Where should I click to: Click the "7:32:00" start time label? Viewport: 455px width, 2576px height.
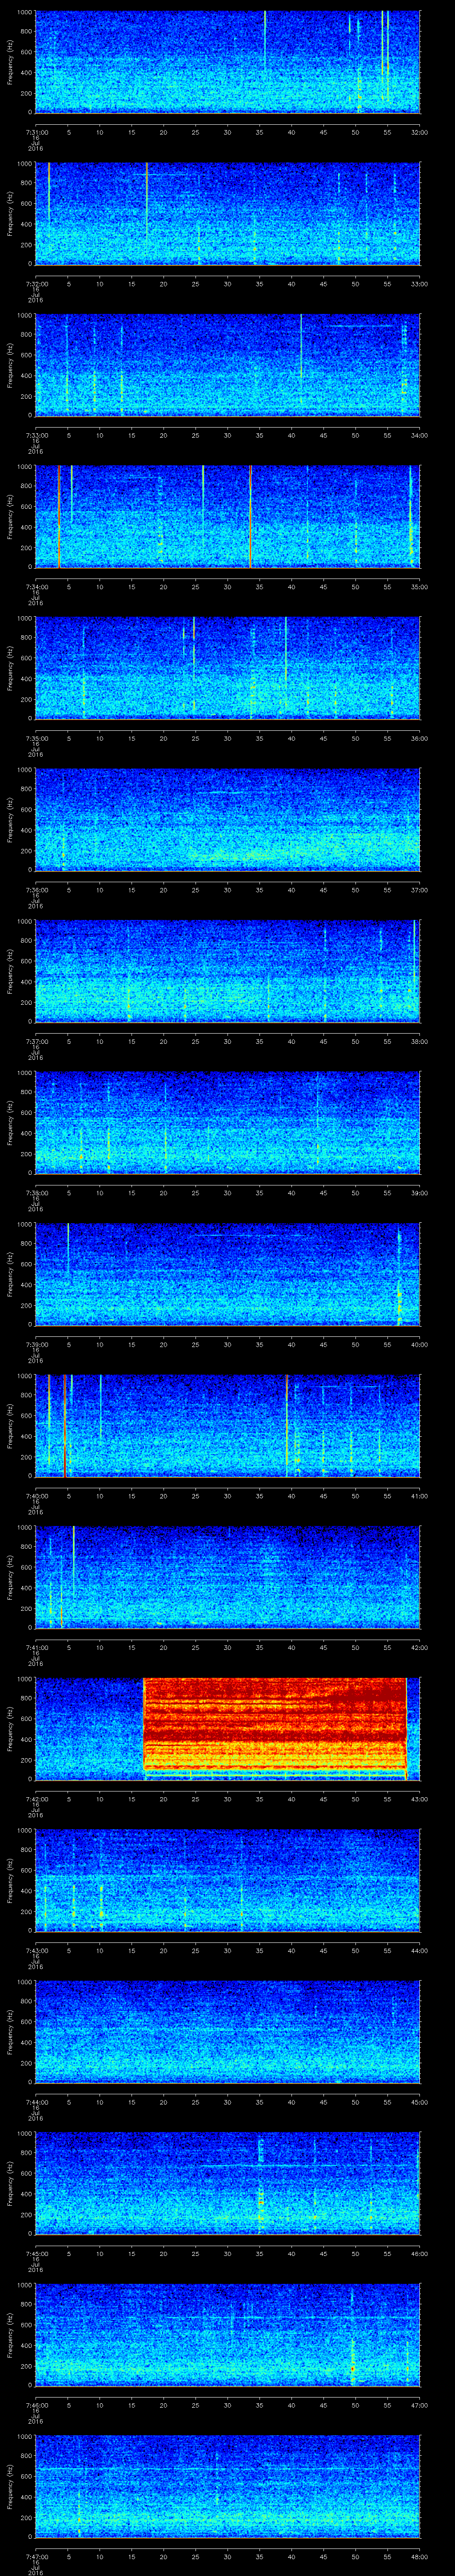[x=36, y=284]
